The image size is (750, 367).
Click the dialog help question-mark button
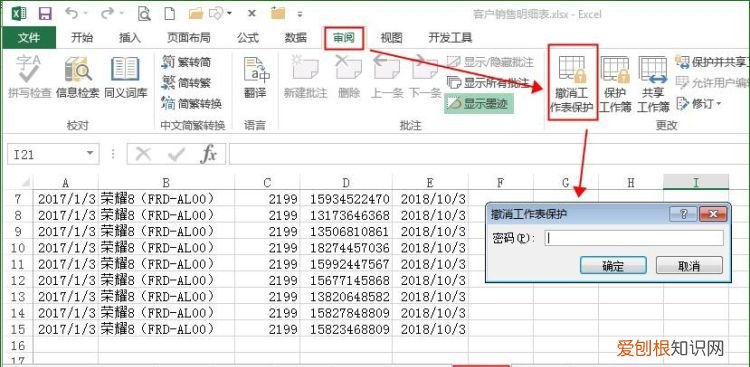683,214
